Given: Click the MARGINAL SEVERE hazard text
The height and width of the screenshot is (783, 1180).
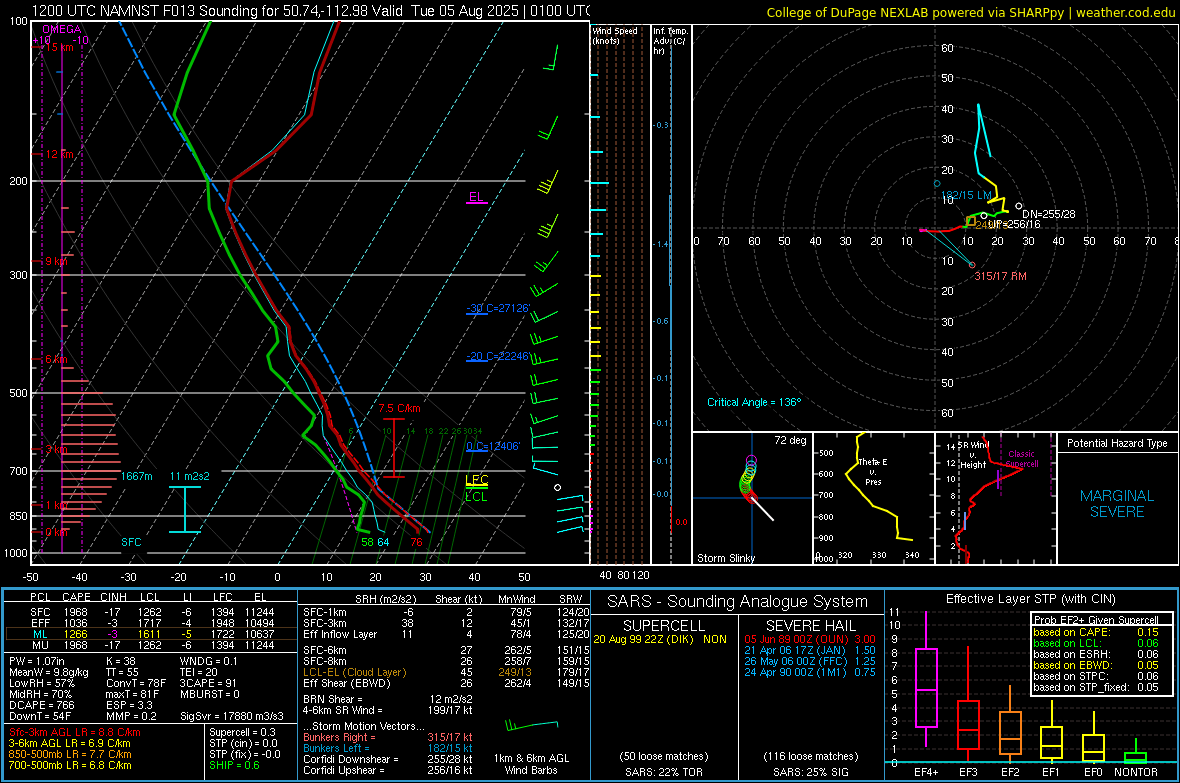Looking at the screenshot, I should pos(1117,504).
